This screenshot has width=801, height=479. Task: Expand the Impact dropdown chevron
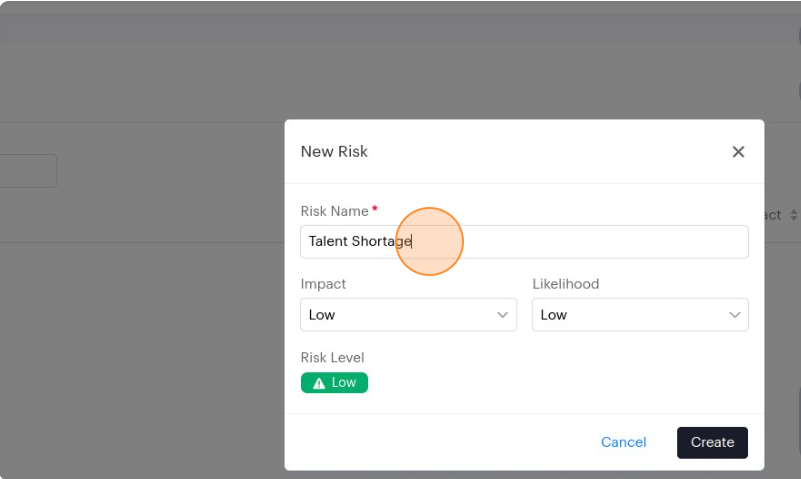click(x=502, y=315)
